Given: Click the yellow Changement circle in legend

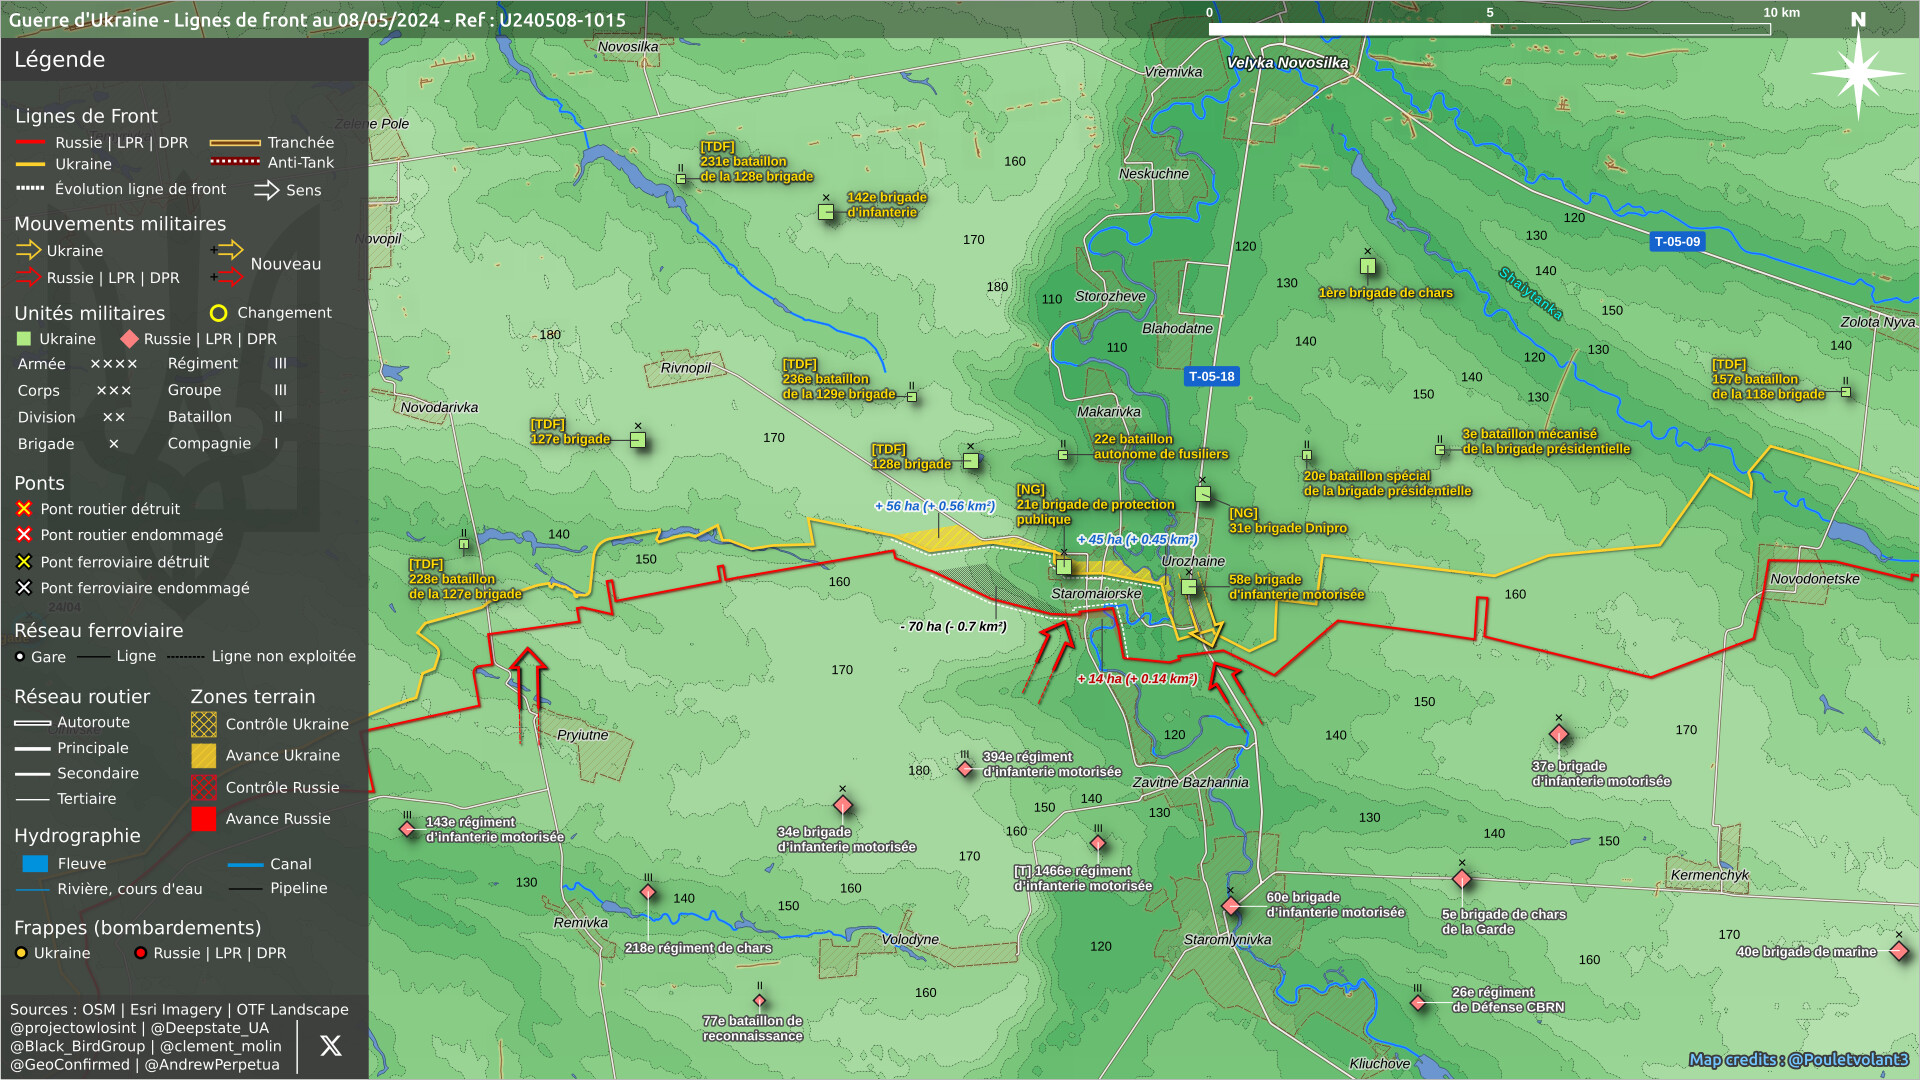Looking at the screenshot, I should (x=218, y=313).
